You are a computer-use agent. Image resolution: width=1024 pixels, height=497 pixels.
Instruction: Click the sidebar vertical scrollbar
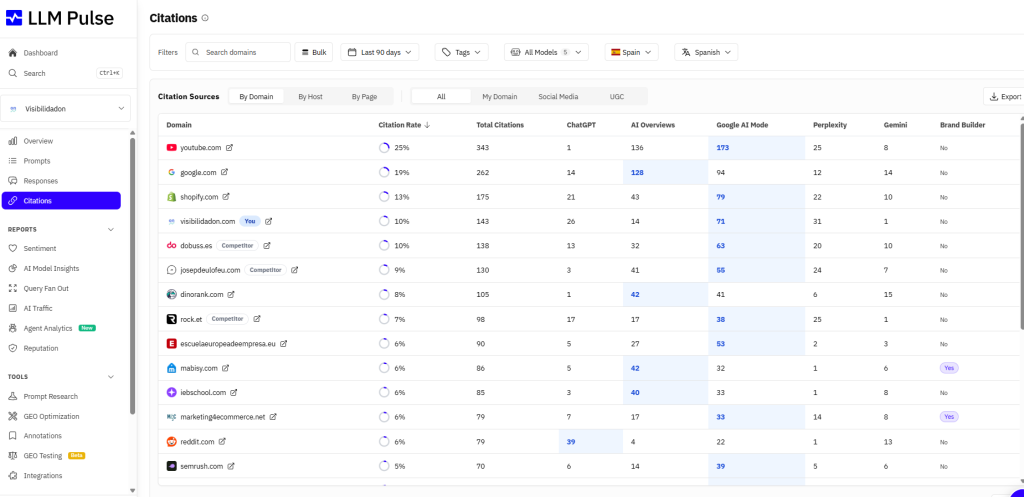point(133,274)
